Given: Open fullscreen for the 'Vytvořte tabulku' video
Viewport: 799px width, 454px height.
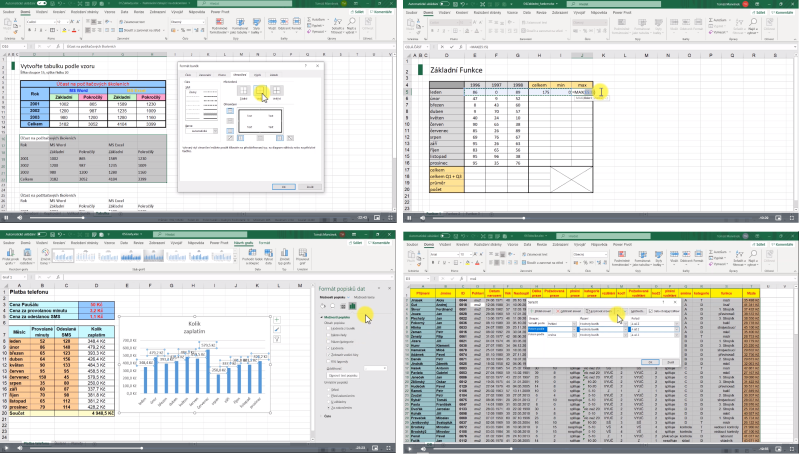Looking at the screenshot, I should (x=390, y=218).
